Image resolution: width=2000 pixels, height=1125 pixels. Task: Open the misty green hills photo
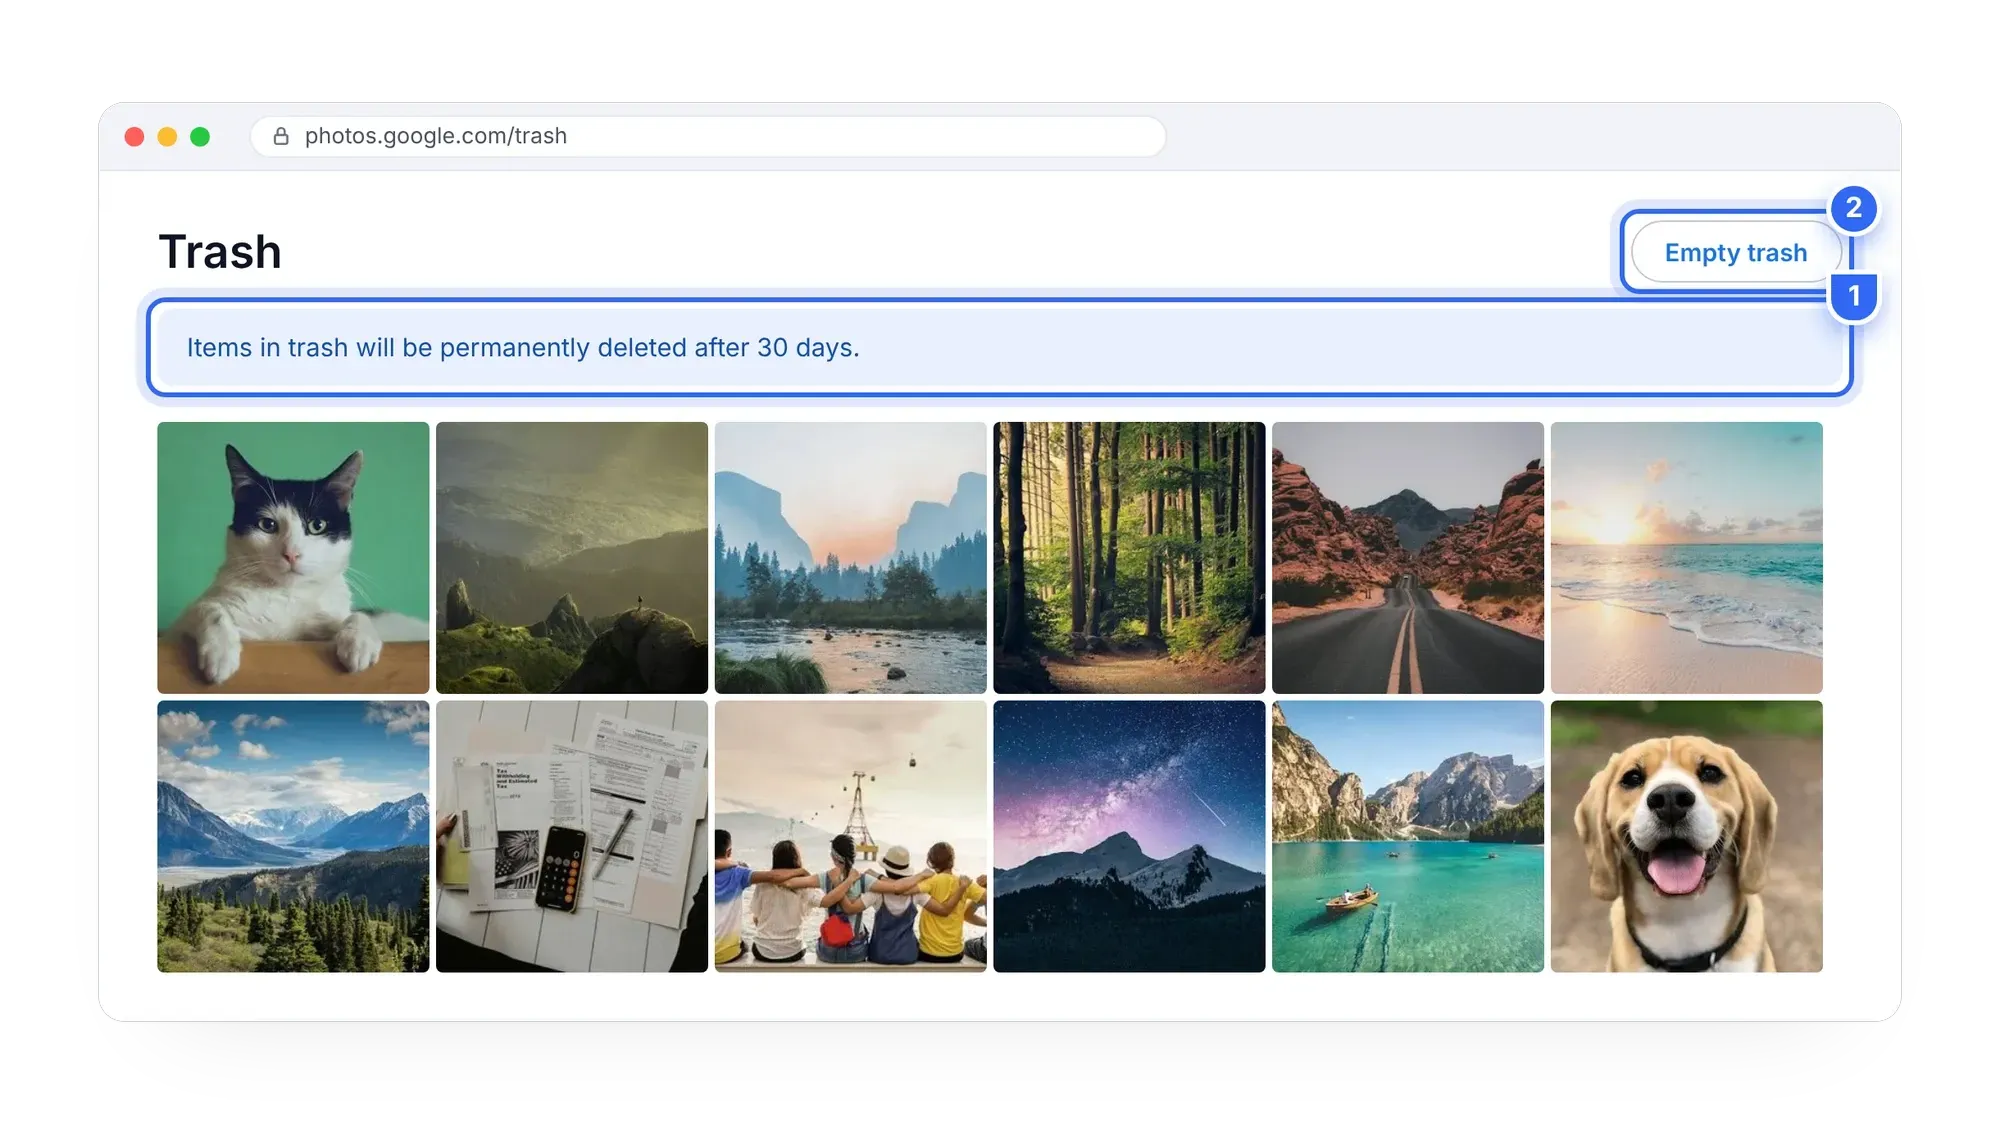pyautogui.click(x=572, y=558)
